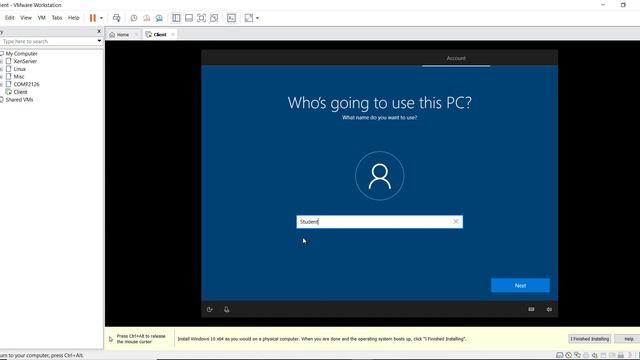Select Shared VMs in the library
This screenshot has width=640, height=360.
pos(19,100)
